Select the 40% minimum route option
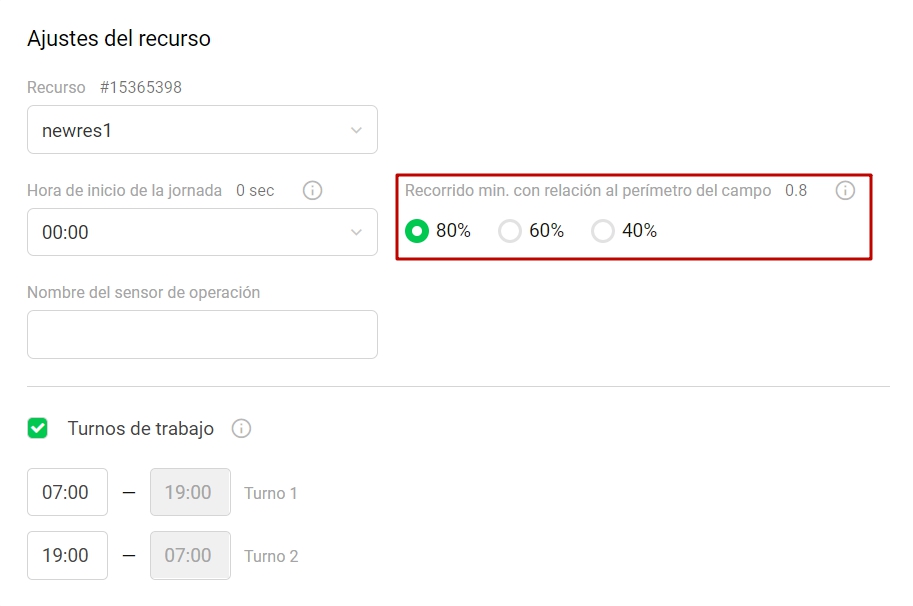Viewport: 913px width, 606px height. 602,230
